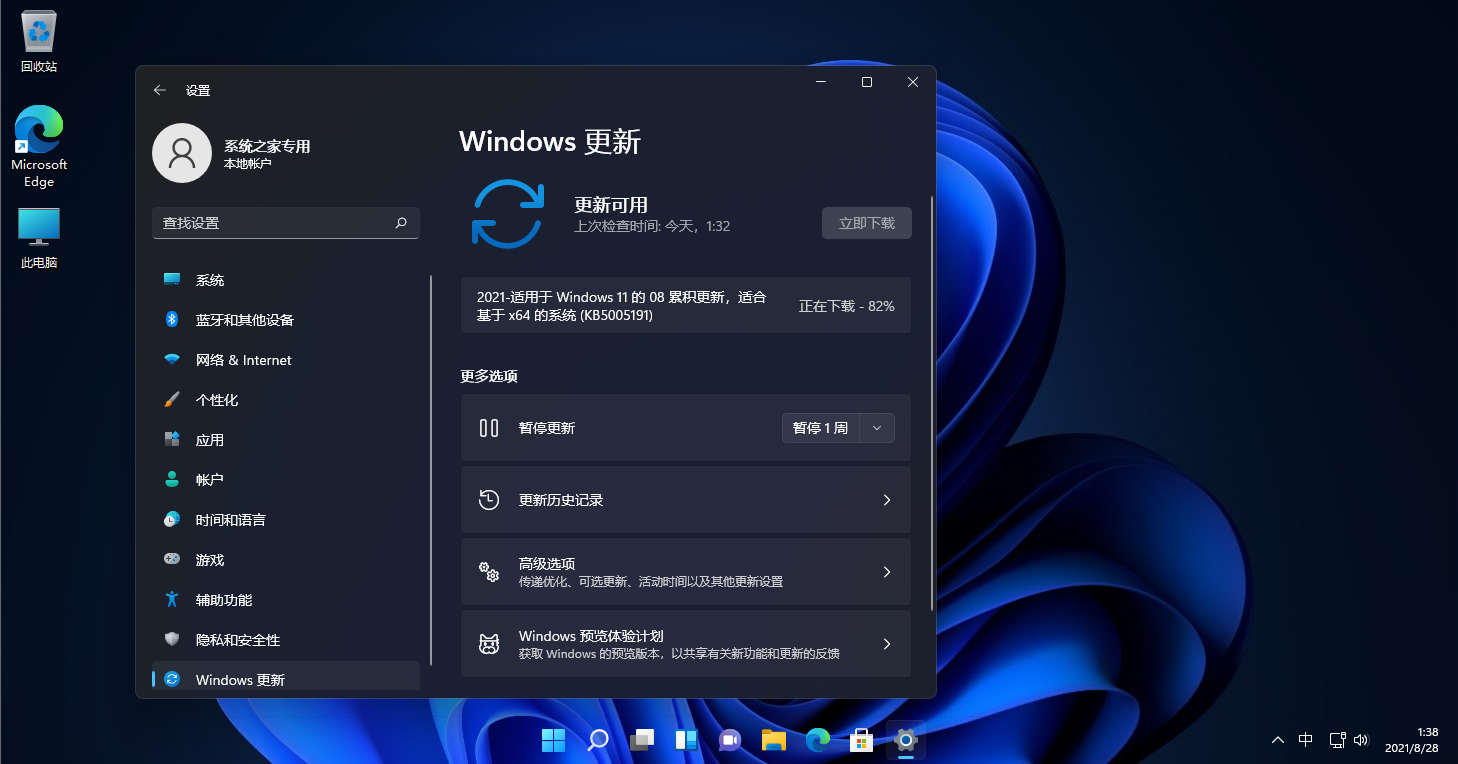Click the pause icon beside 暂停更新
The width and height of the screenshot is (1458, 764).
click(x=489, y=428)
